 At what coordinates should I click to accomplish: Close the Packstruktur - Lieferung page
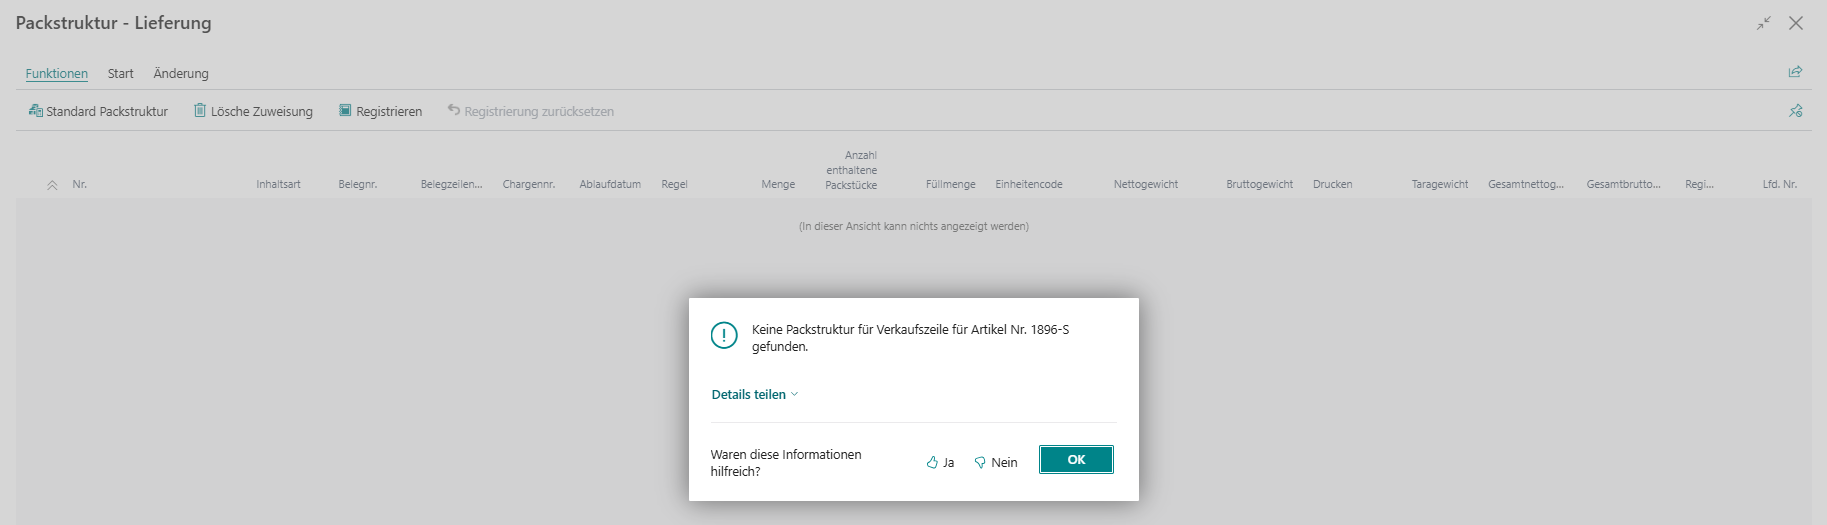point(1796,23)
